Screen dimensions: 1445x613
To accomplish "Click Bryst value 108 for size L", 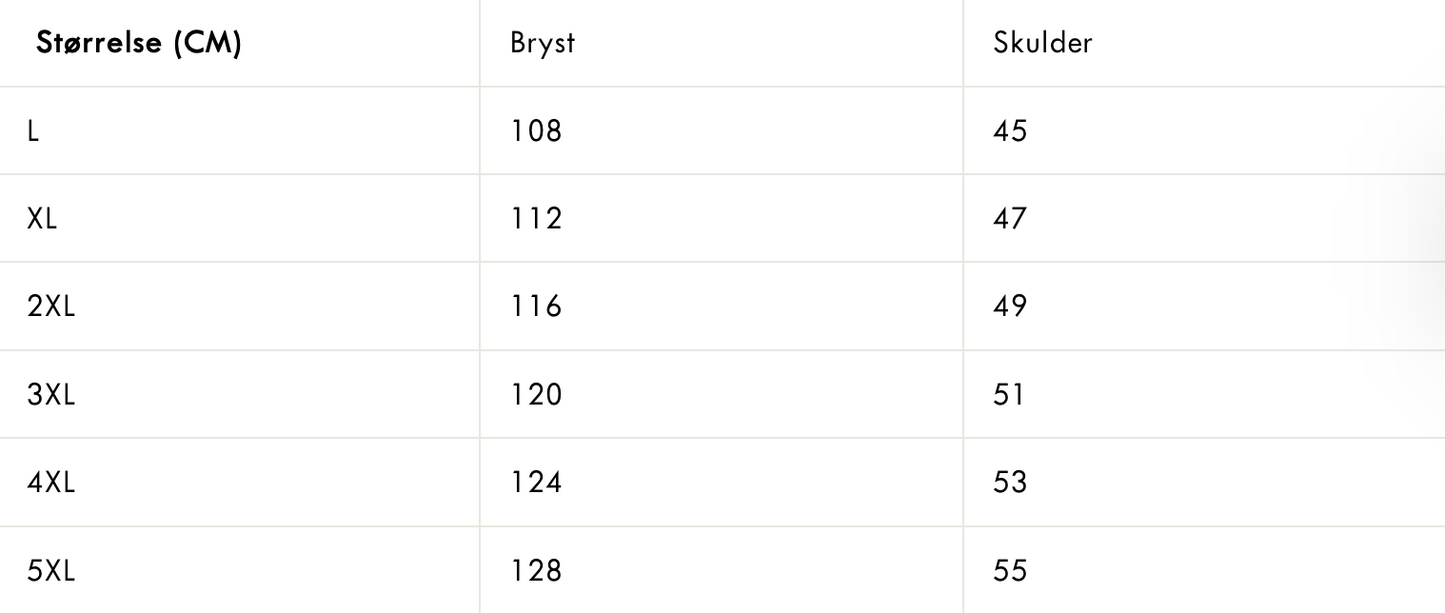I will (536, 131).
